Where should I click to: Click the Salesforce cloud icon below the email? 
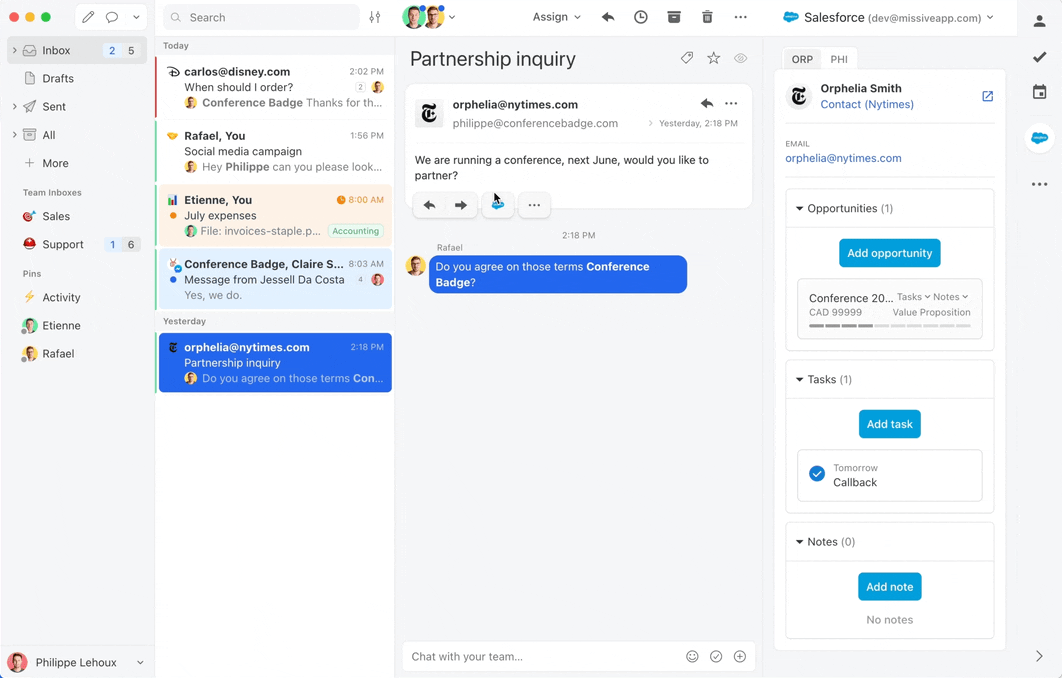tap(497, 205)
